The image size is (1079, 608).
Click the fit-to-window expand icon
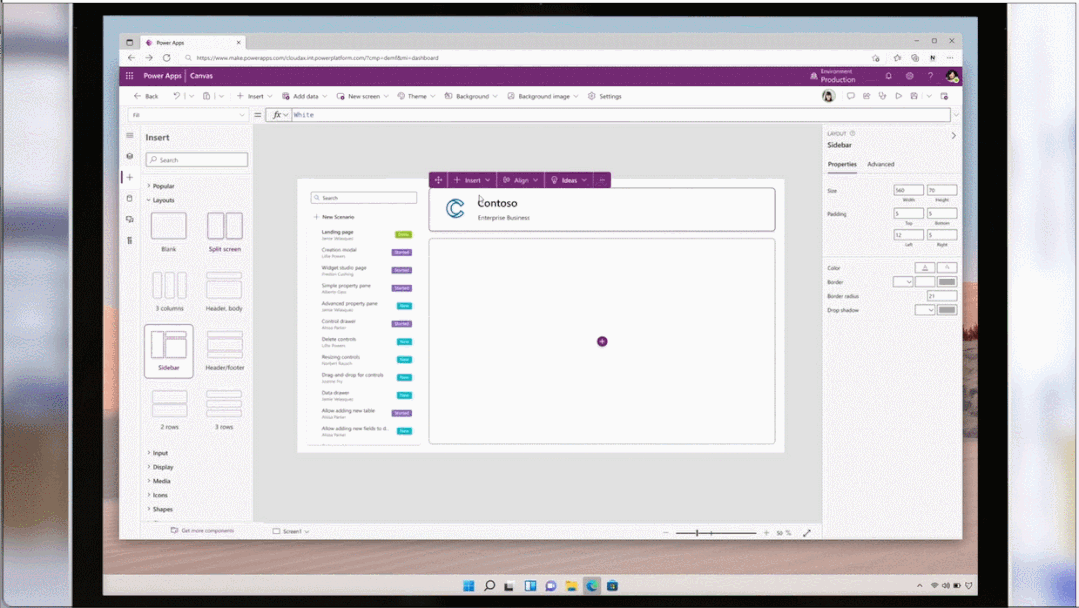click(806, 532)
